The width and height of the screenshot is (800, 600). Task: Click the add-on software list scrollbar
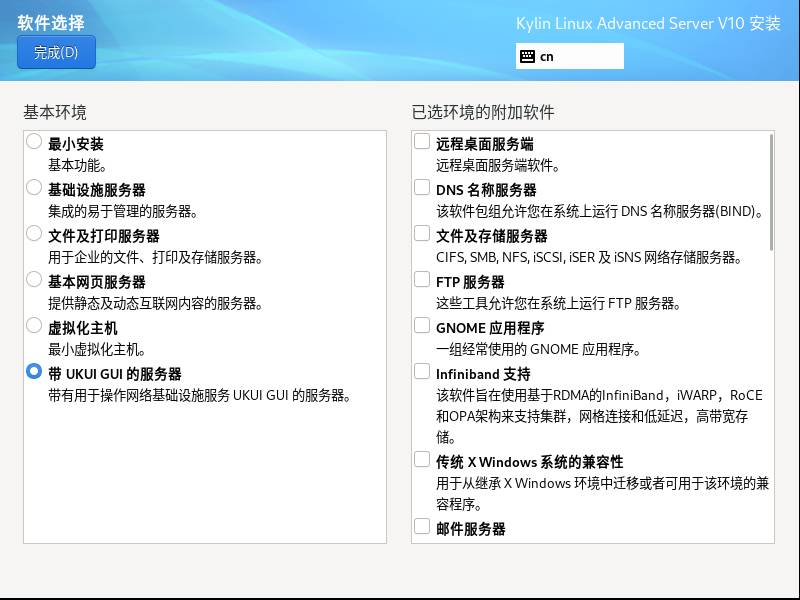[x=771, y=192]
